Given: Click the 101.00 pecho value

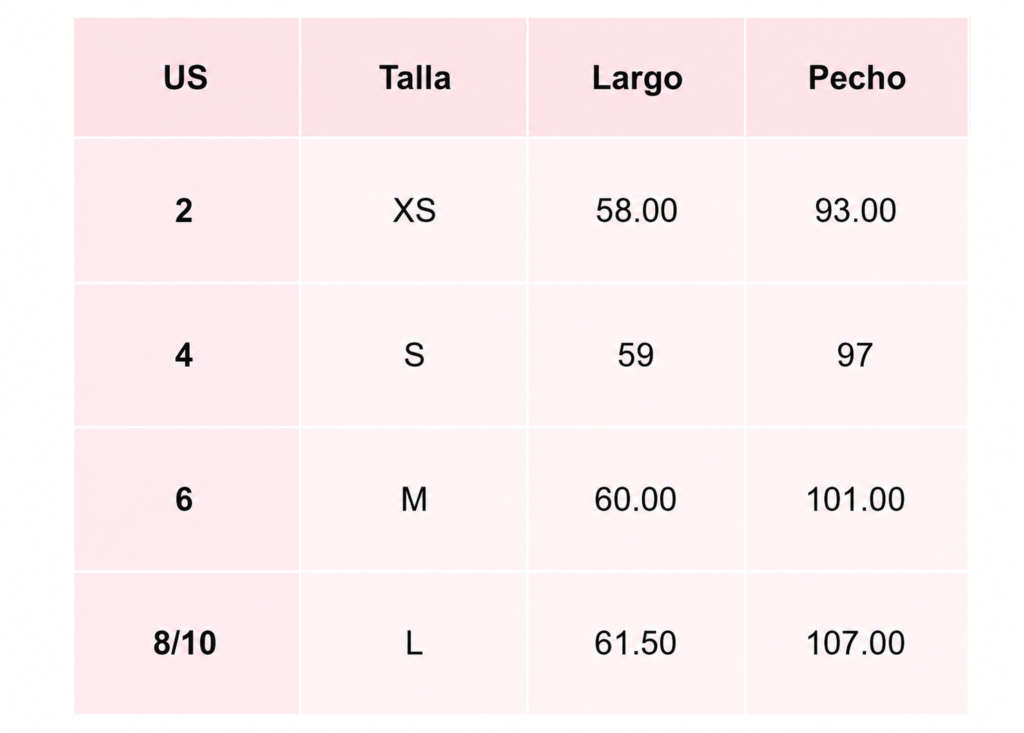Looking at the screenshot, I should 856,500.
